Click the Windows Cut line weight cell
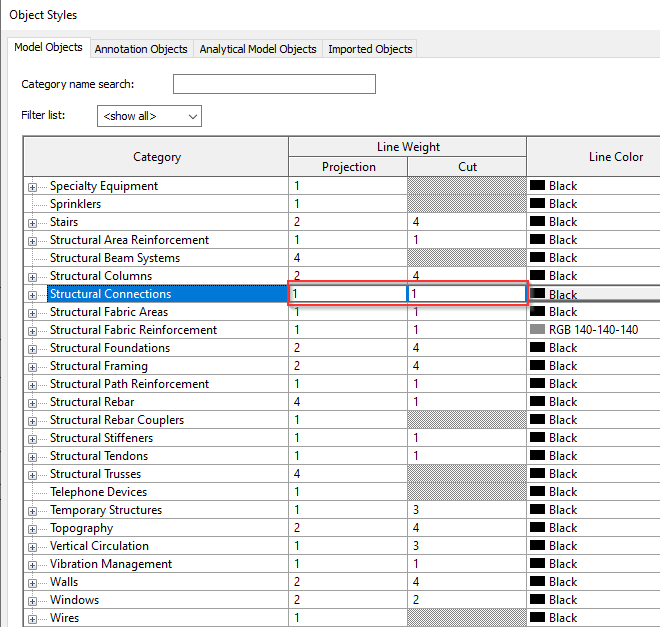The width and height of the screenshot is (660, 627). [x=466, y=600]
